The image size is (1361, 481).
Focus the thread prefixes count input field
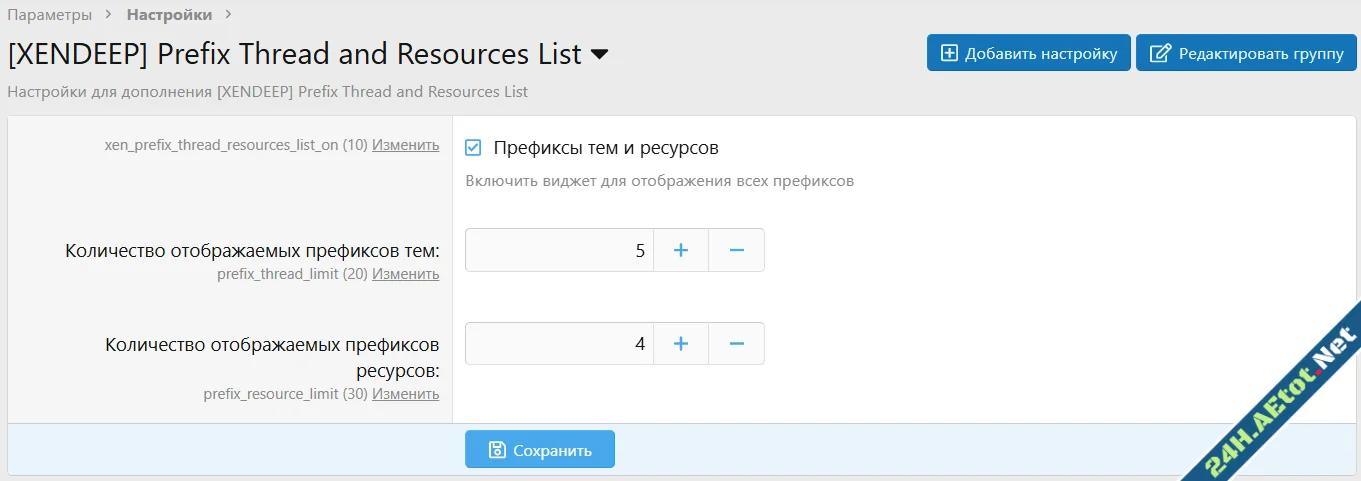[559, 250]
